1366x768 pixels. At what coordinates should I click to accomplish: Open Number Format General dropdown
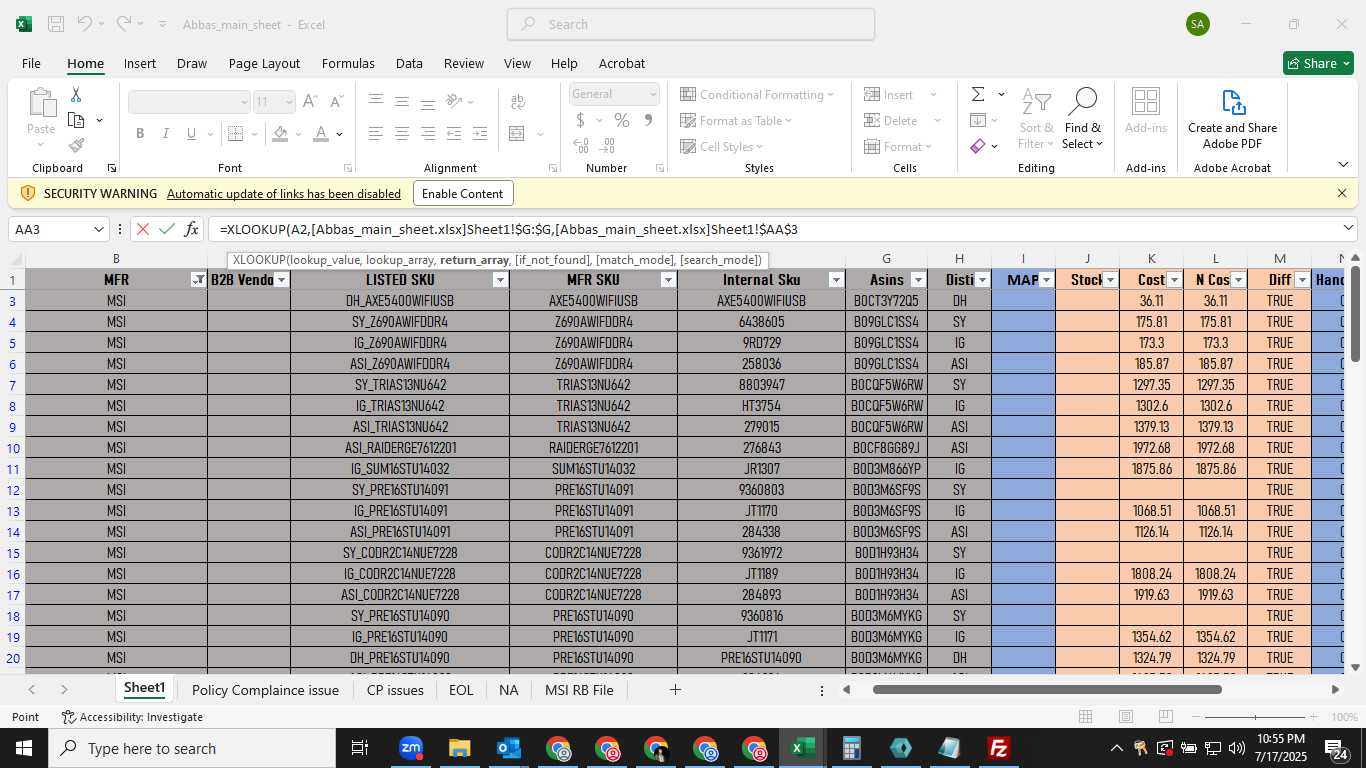click(653, 94)
